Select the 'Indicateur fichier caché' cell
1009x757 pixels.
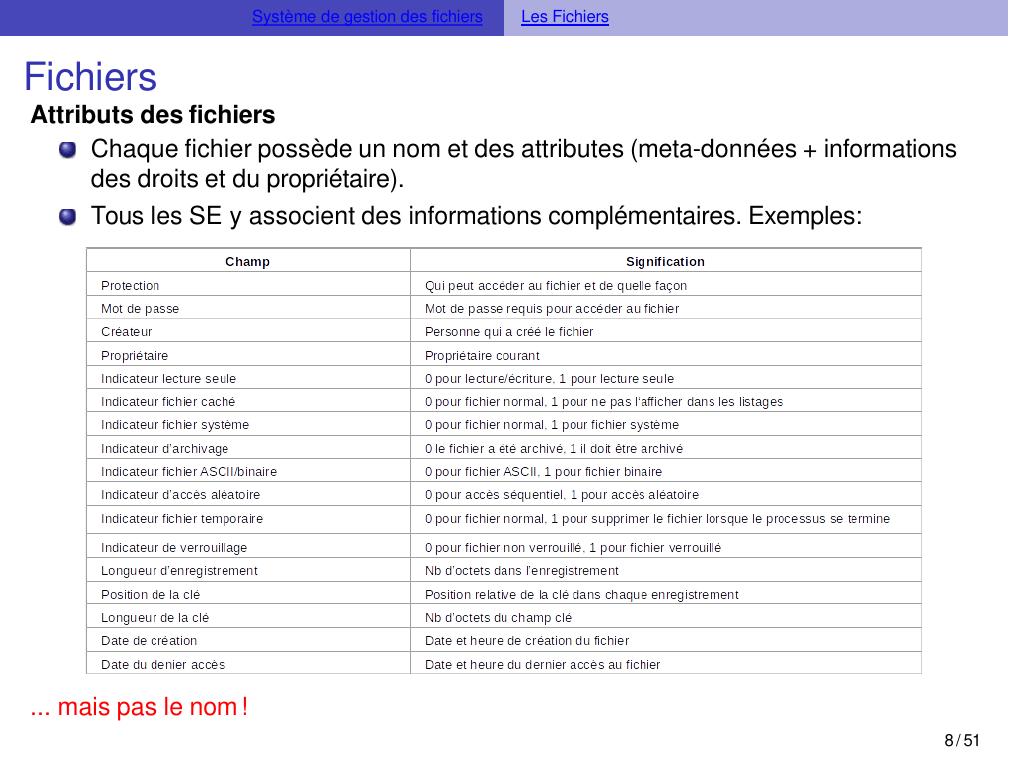point(168,402)
